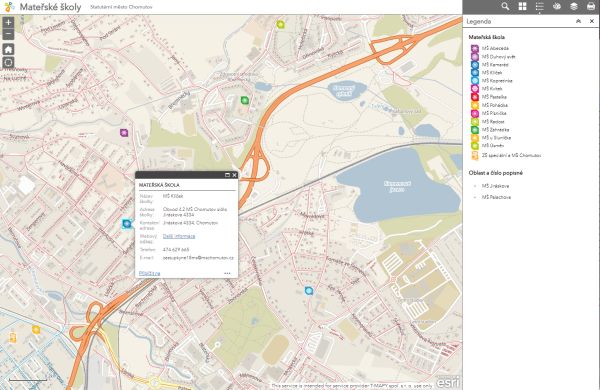This screenshot has height=390, width=600.
Task: Maximize the Mateřská škola popup
Action: point(227,175)
